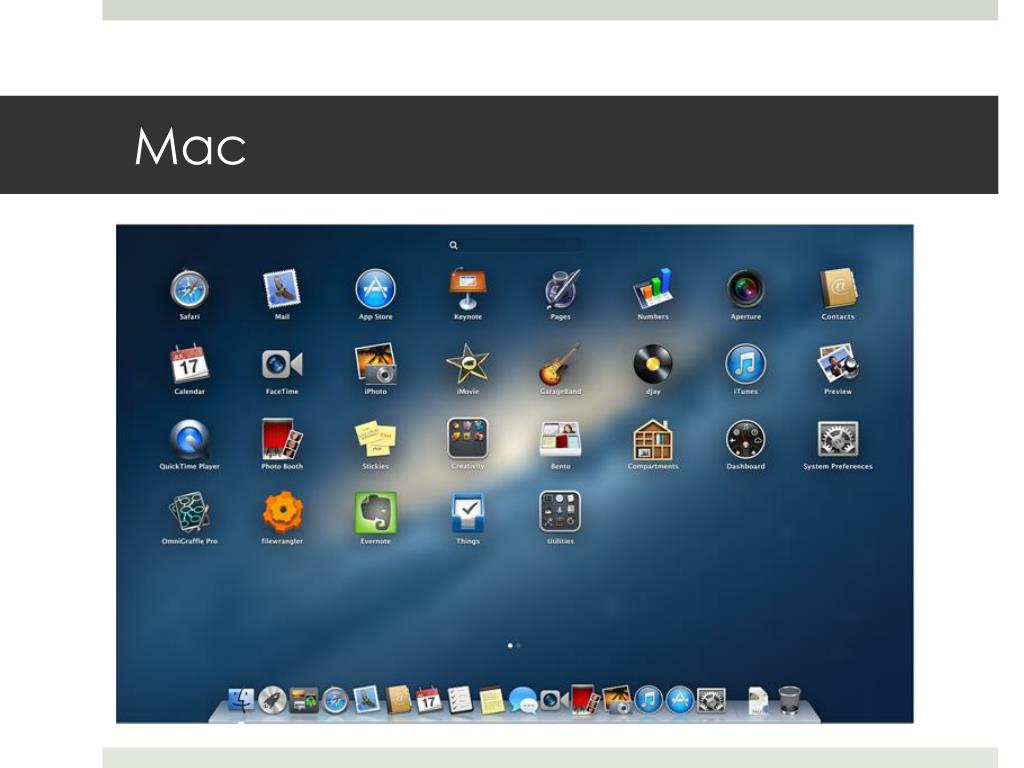Image resolution: width=1024 pixels, height=768 pixels.
Task: Open Aperture
Action: click(x=745, y=289)
